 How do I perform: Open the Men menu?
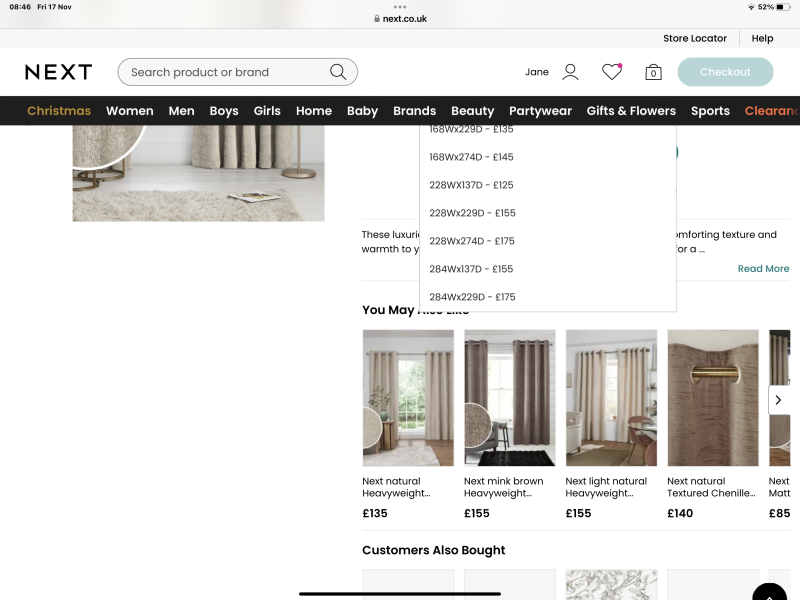[181, 111]
